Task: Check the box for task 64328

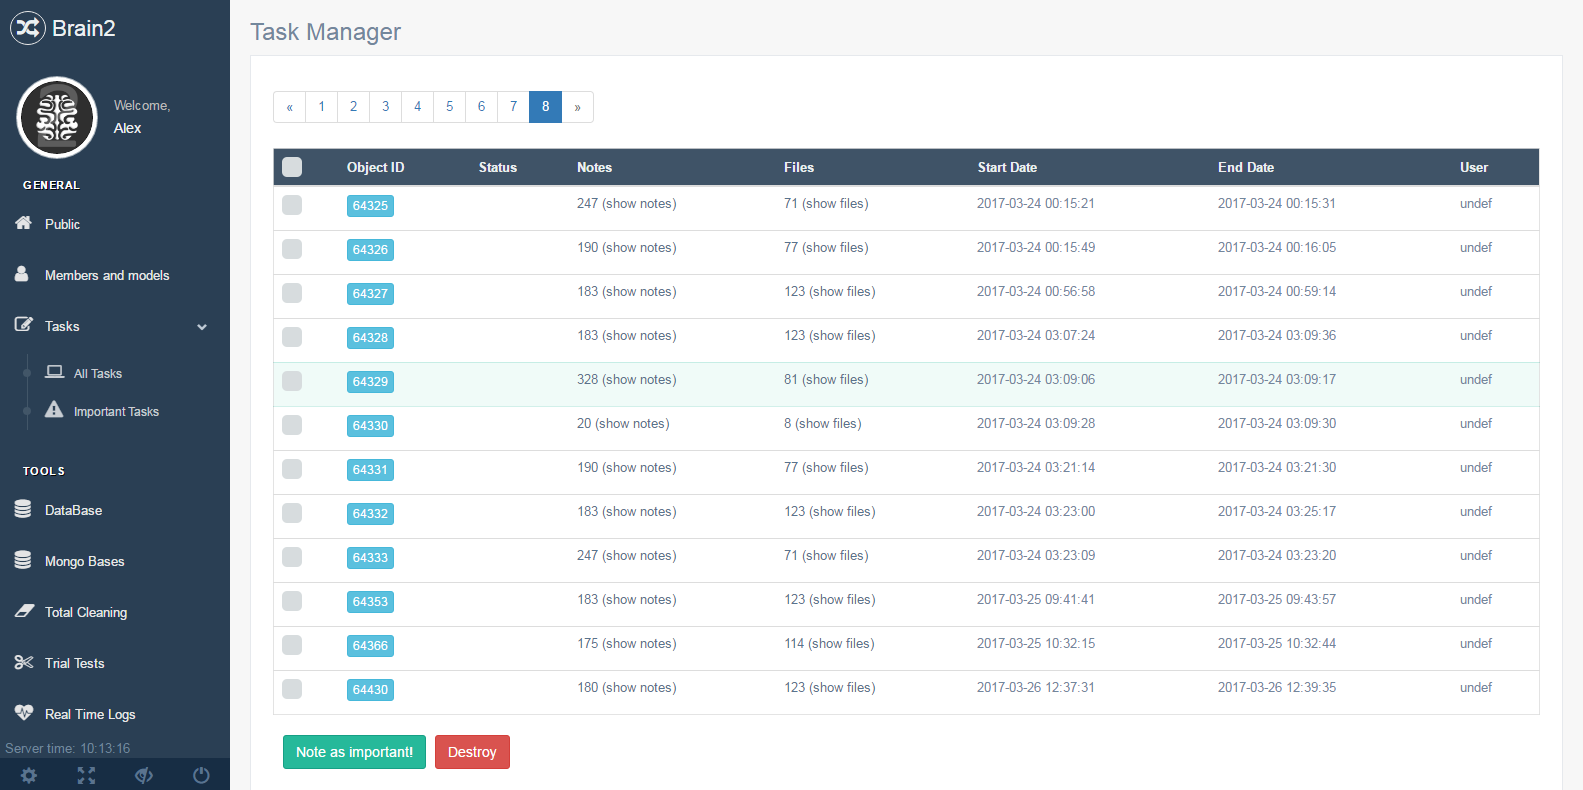Action: coord(292,337)
